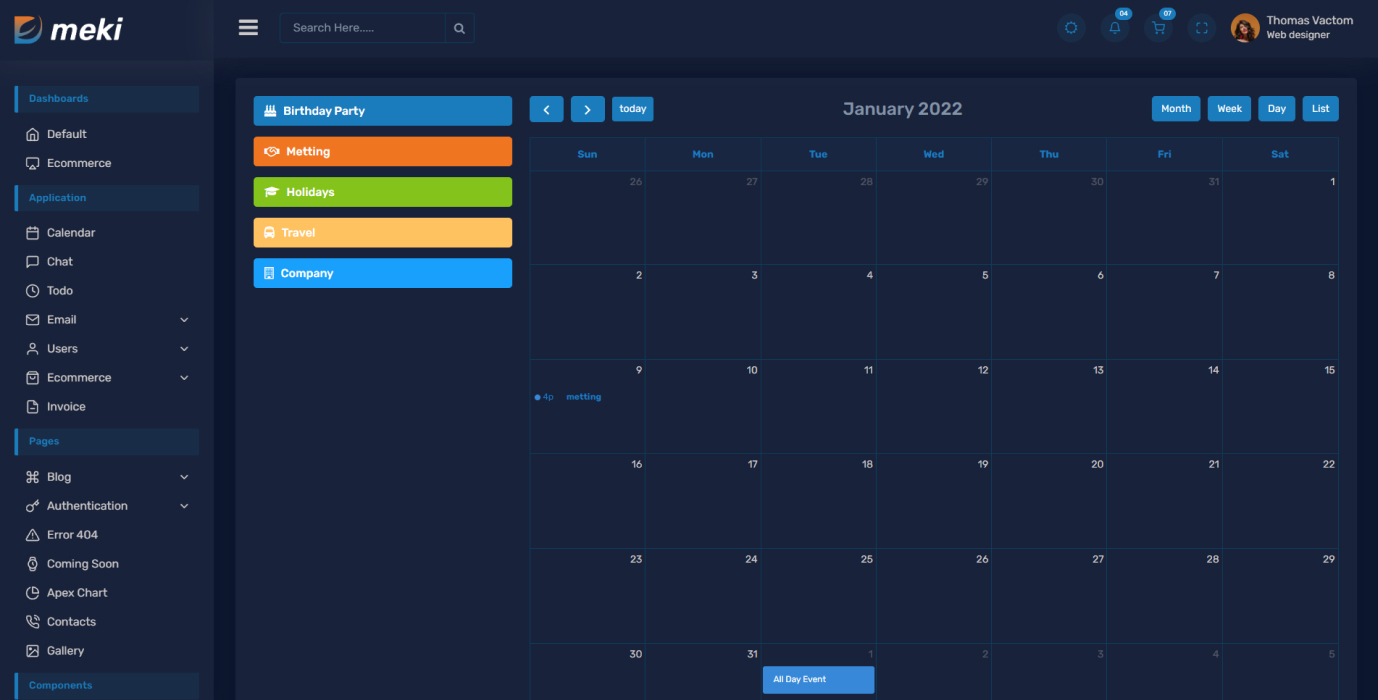
Task: Expand the Users dropdown
Action: pos(62,348)
